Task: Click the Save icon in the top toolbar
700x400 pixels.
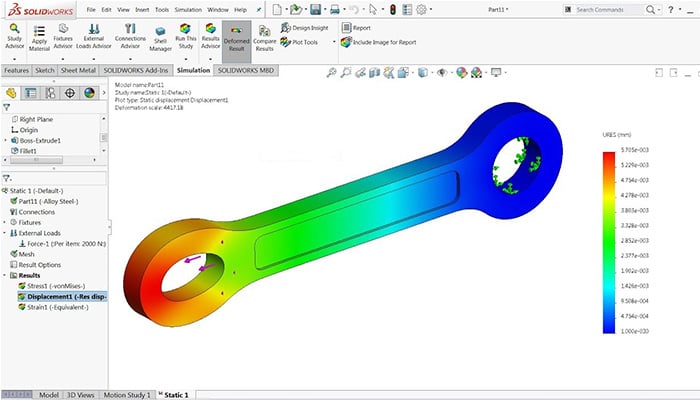Action: (316, 9)
